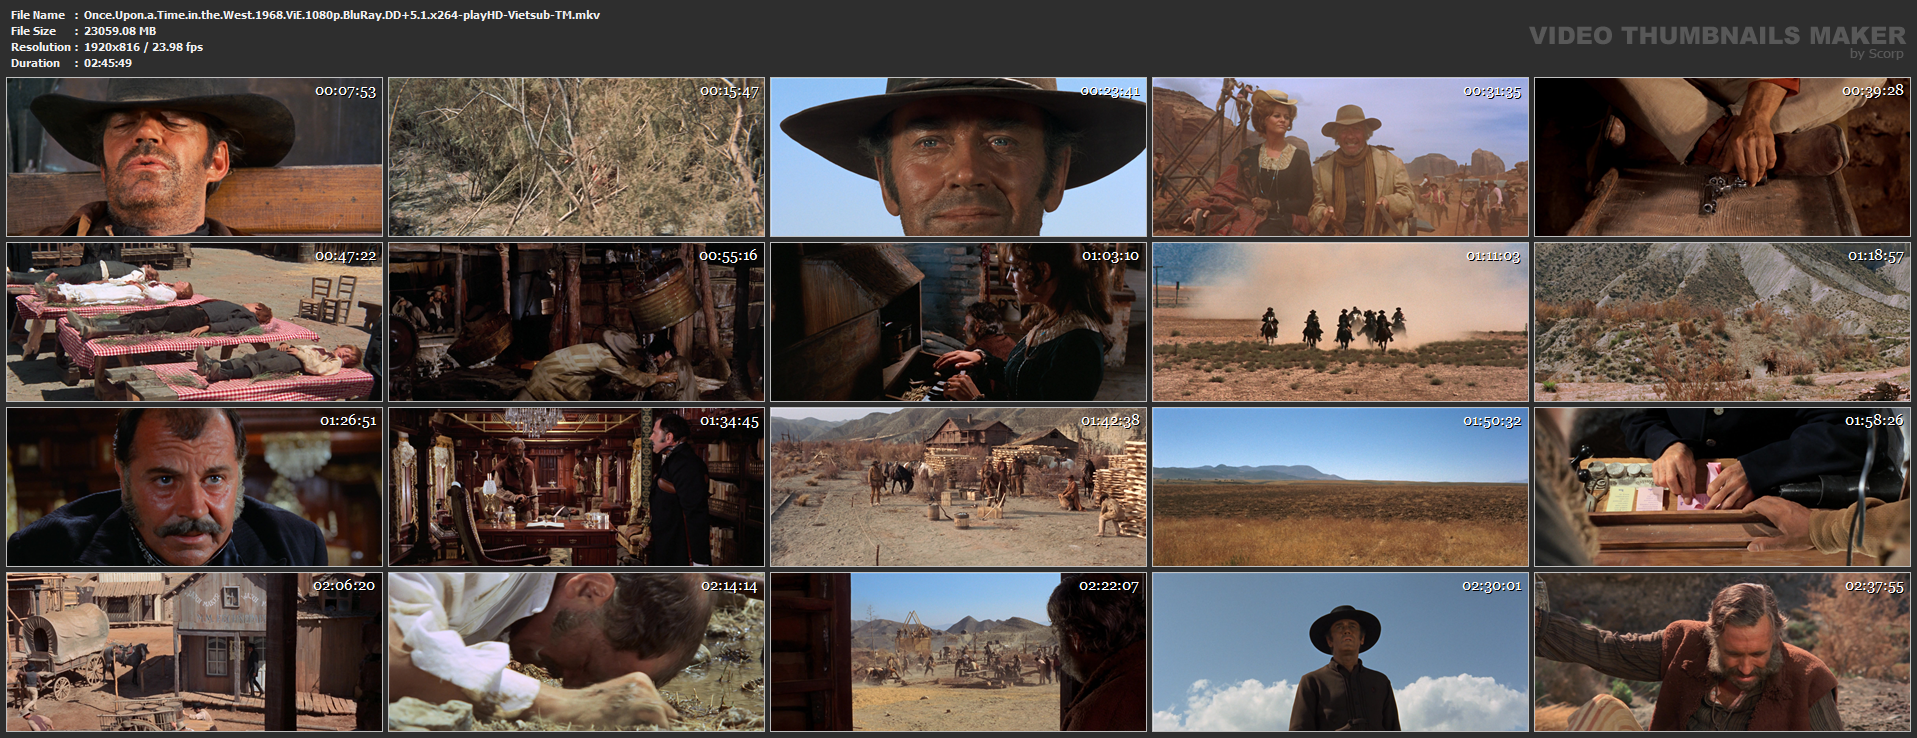Select the duration value 02:45:49
This screenshot has width=1917, height=738.
[x=108, y=63]
